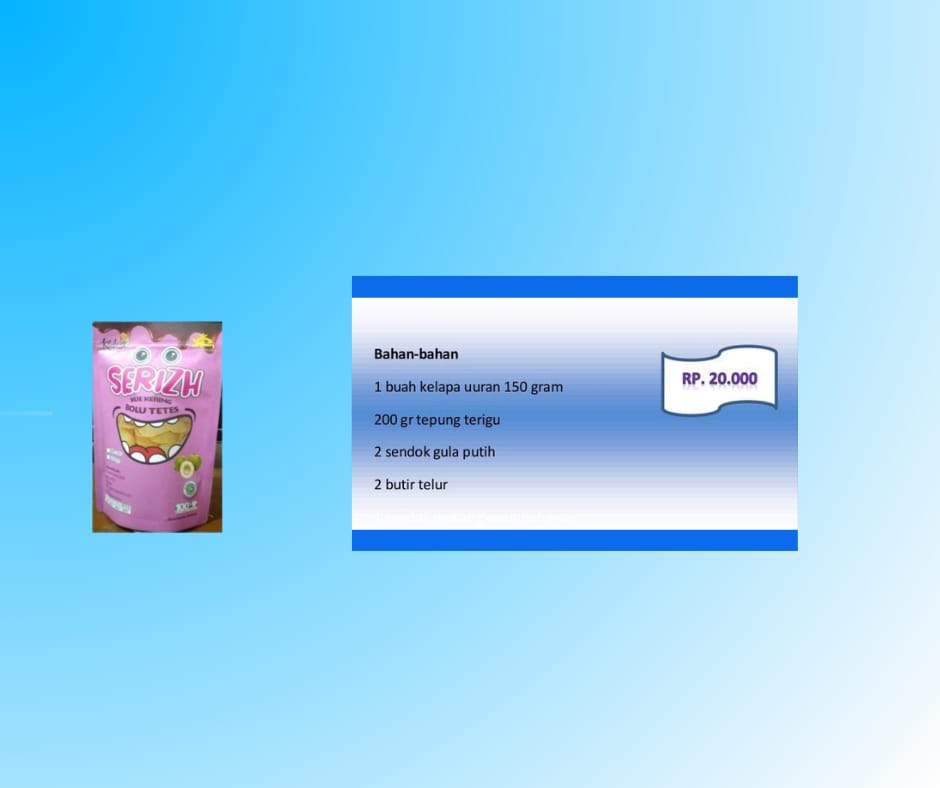Click the '1 buah kelapa' ingredient line
940x788 pixels.
[468, 387]
